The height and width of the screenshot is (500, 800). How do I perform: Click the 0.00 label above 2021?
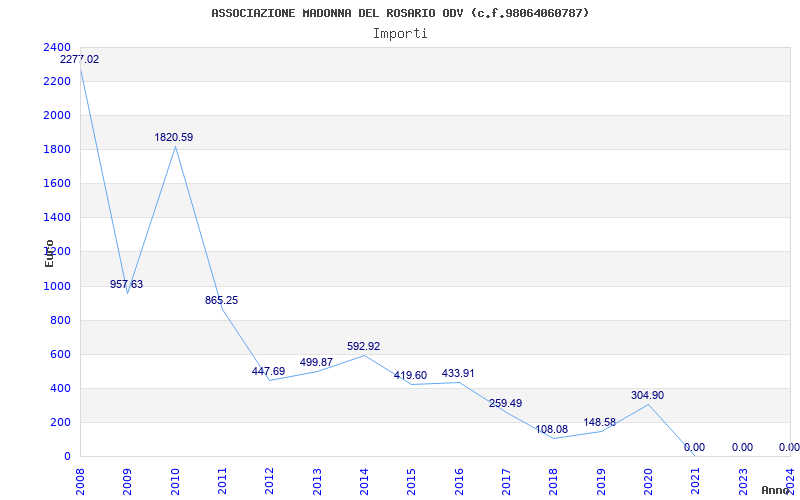(694, 447)
